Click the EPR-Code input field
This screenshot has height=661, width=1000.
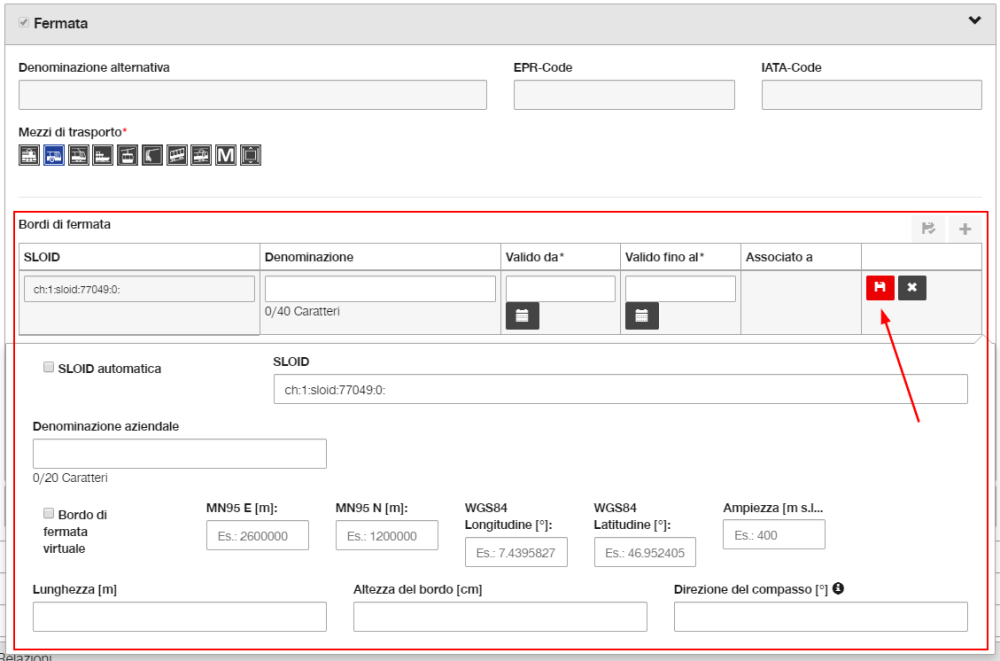(x=624, y=95)
